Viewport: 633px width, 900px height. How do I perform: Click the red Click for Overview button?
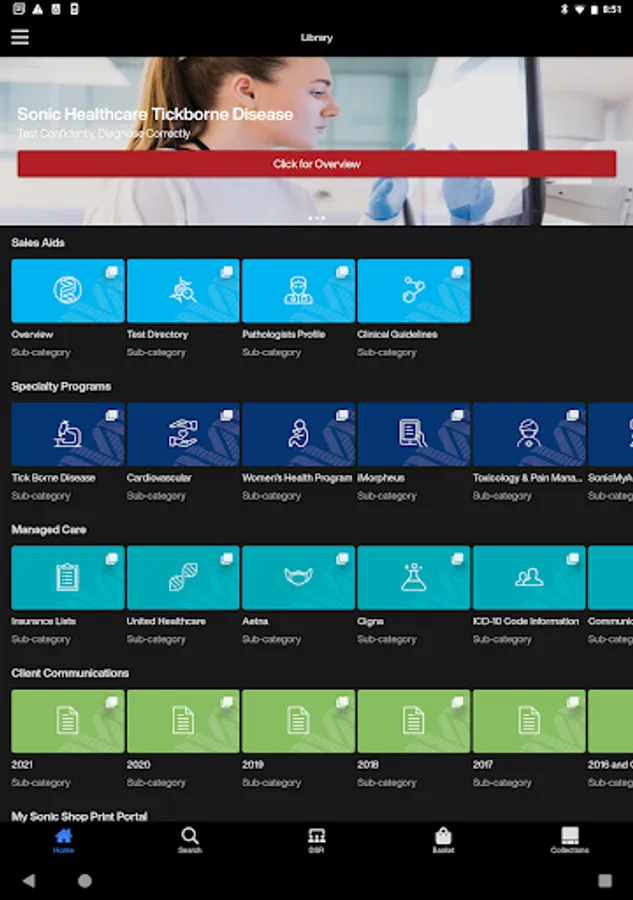pyautogui.click(x=317, y=164)
